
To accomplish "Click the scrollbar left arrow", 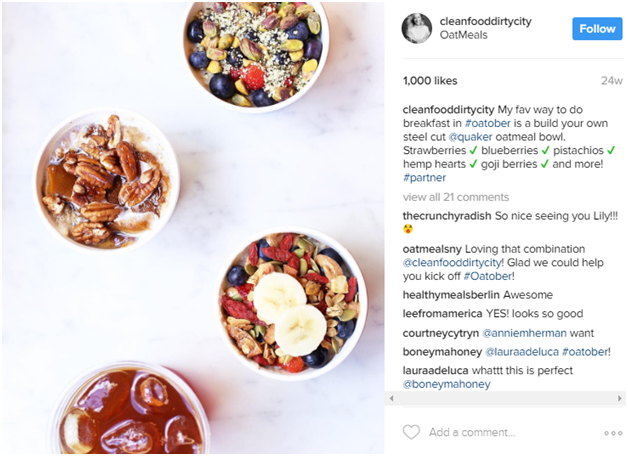I will [x=391, y=398].
